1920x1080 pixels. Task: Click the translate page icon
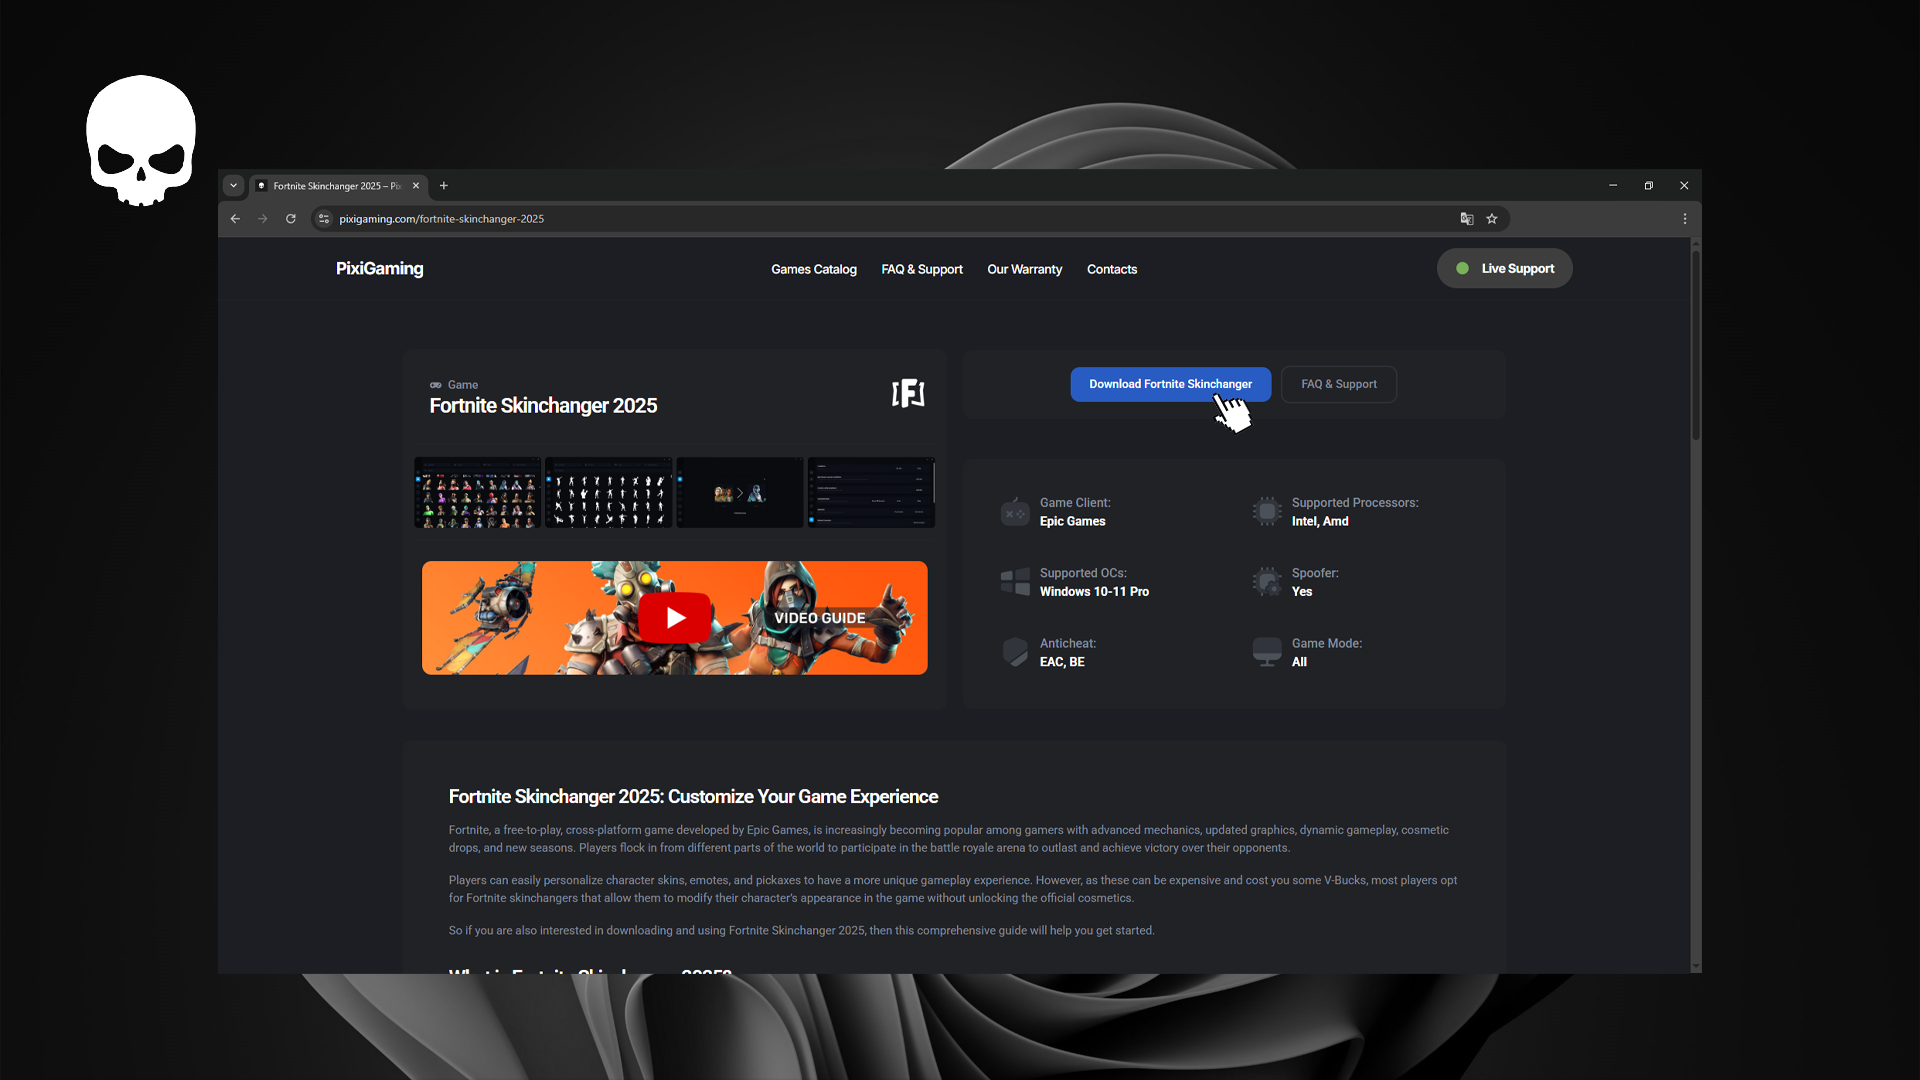pos(1467,219)
